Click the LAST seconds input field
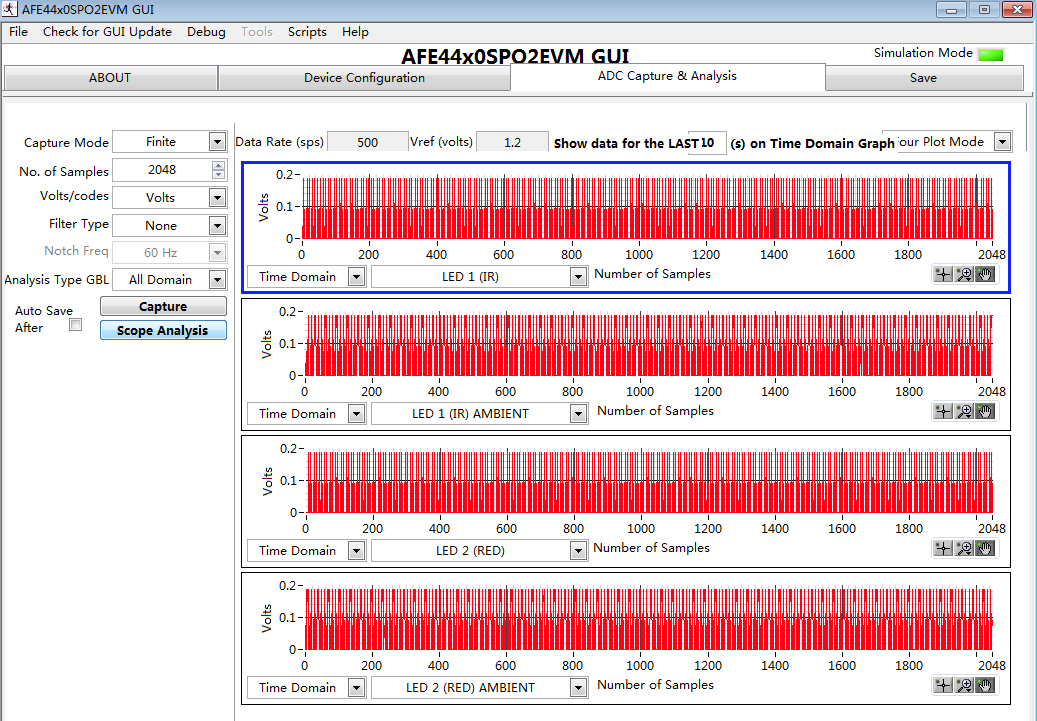 (707, 143)
